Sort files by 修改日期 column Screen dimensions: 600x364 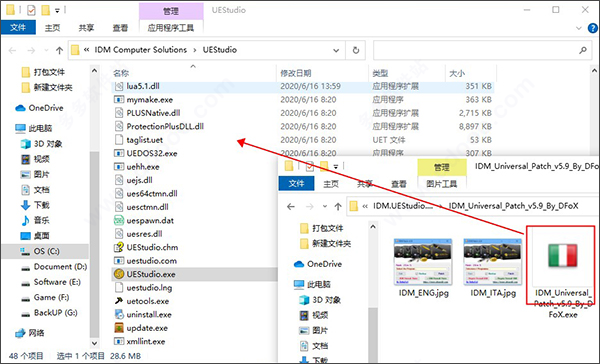(296, 73)
